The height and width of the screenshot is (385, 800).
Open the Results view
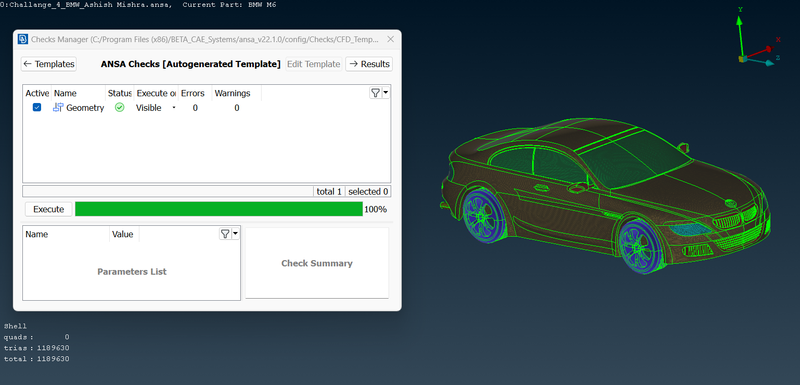pyautogui.click(x=369, y=64)
